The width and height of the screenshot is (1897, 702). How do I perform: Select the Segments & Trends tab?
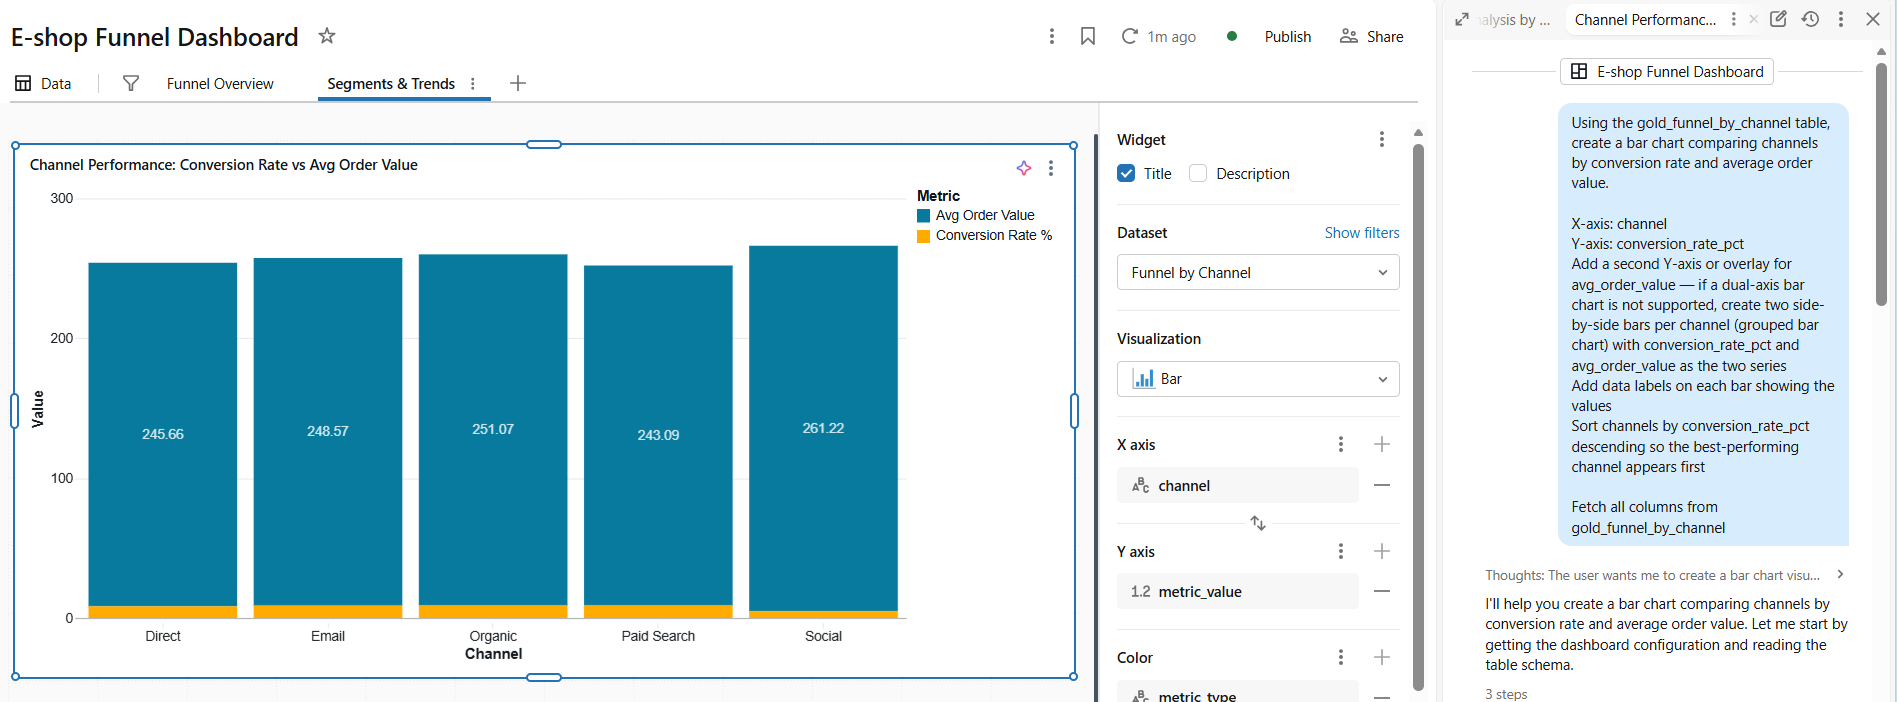[391, 83]
